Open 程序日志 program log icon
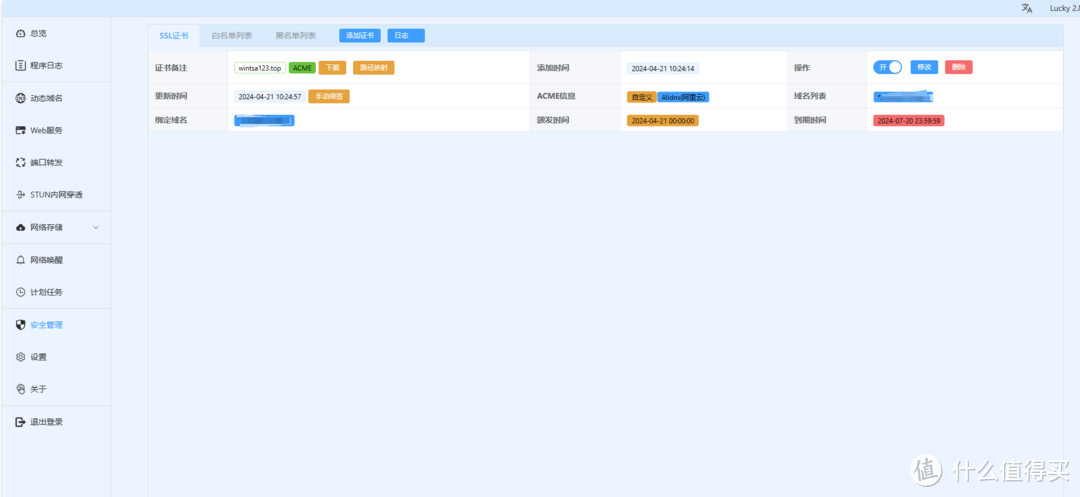 [x=20, y=66]
